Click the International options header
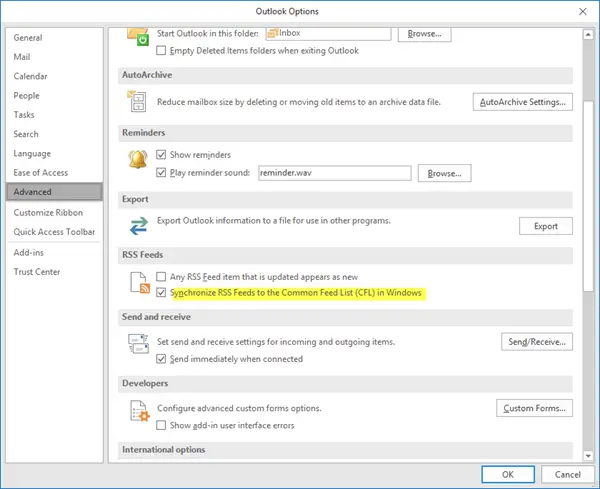This screenshot has width=600, height=489. pyautogui.click(x=345, y=450)
